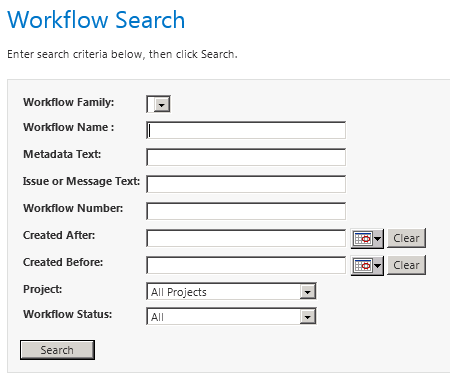This screenshot has height=377, width=450.
Task: Open the Project dropdown showing All Projects
Action: click(x=231, y=292)
